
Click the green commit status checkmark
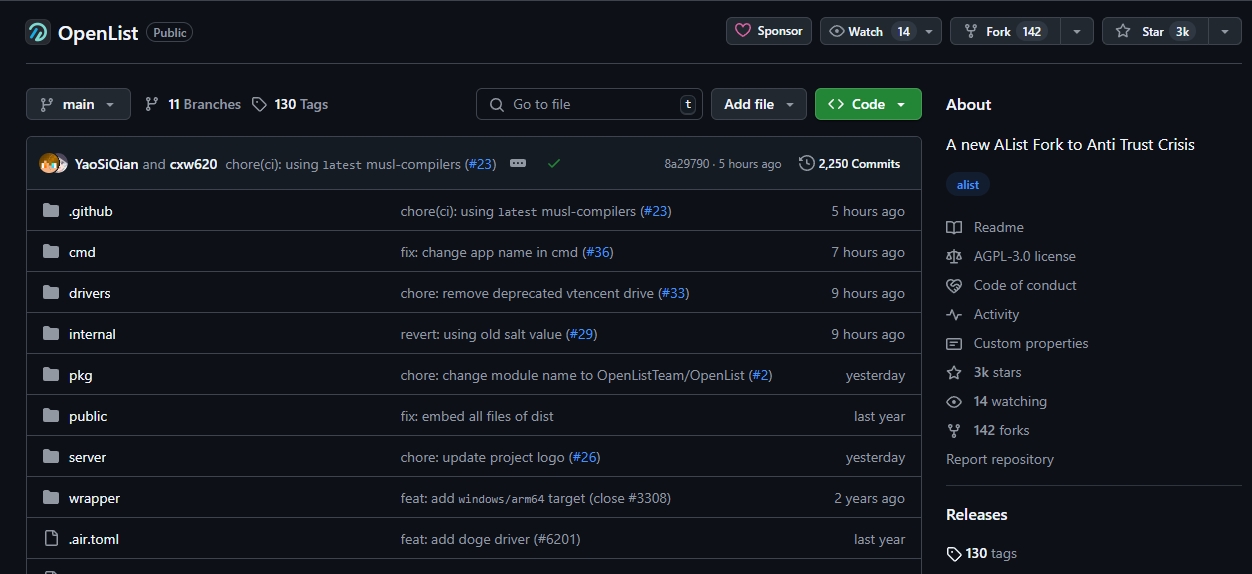click(x=554, y=164)
